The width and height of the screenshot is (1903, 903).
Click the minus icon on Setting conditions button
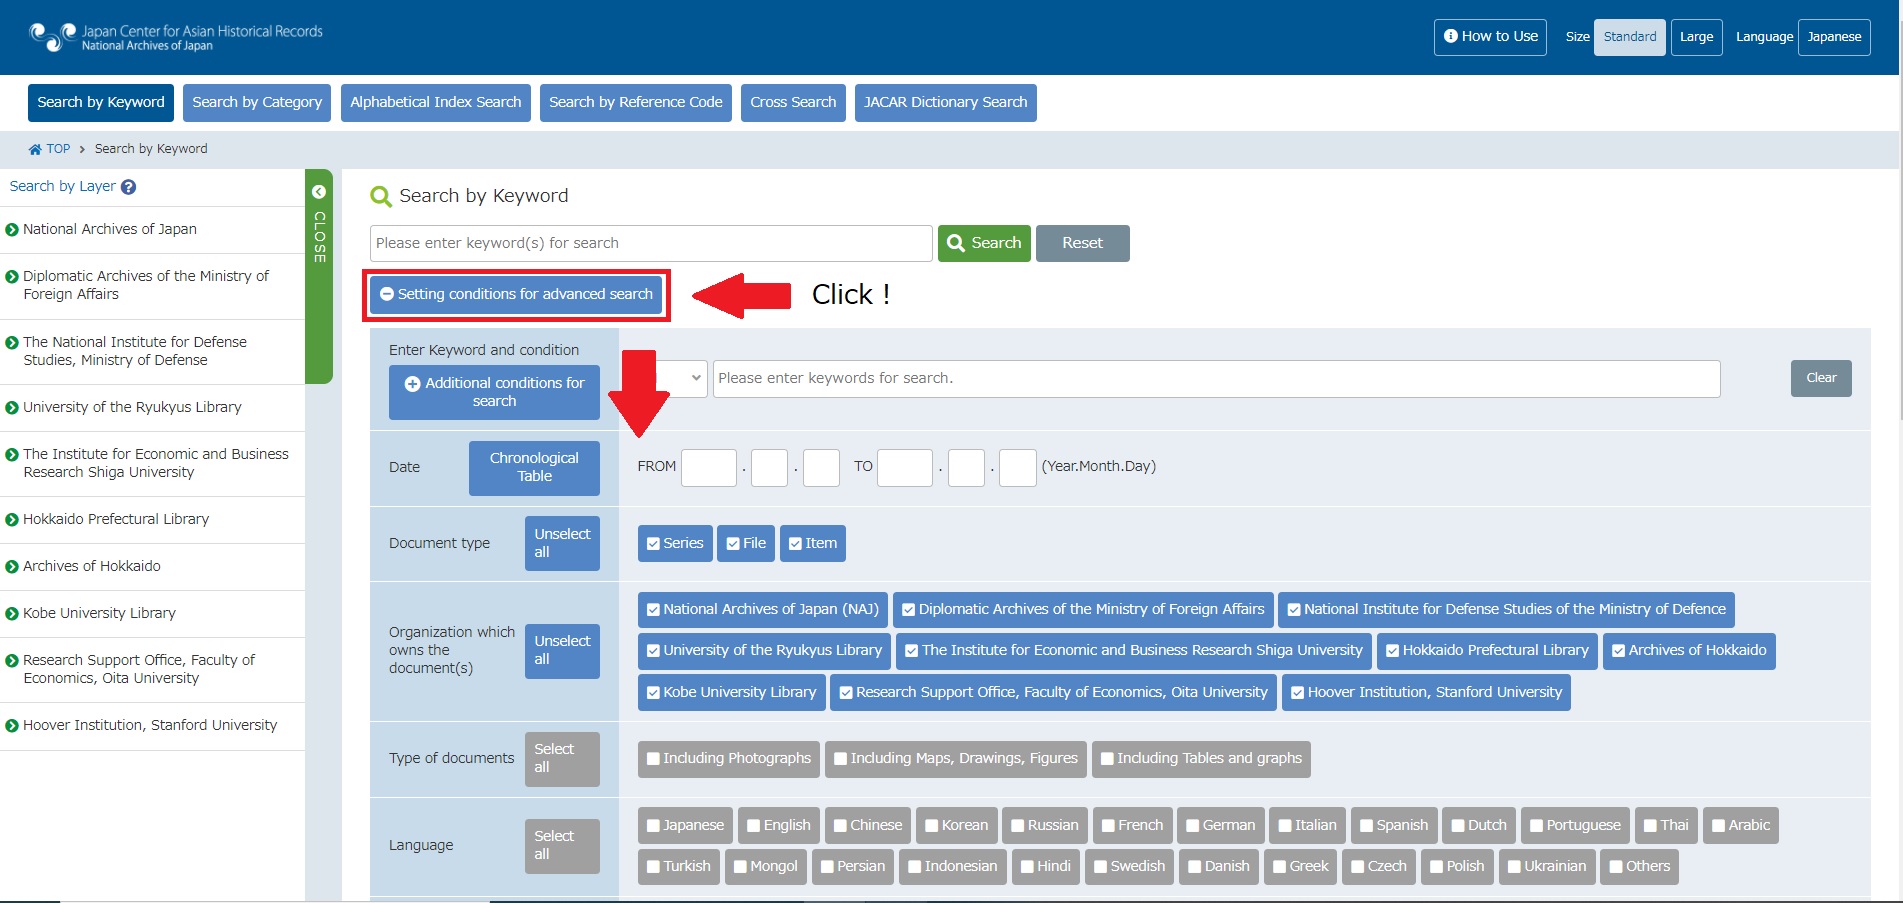pos(387,294)
